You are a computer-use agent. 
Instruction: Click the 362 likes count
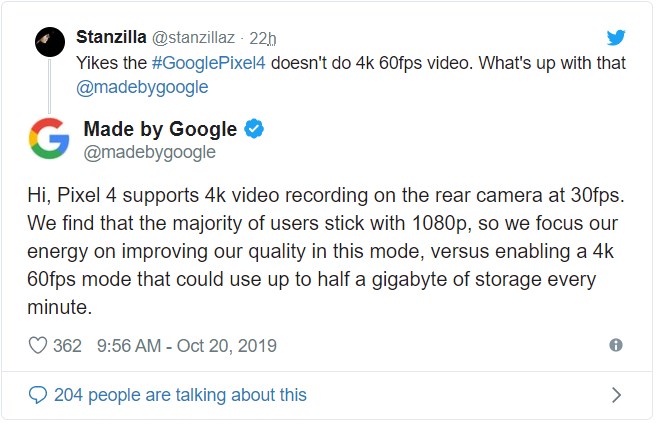[x=67, y=346]
